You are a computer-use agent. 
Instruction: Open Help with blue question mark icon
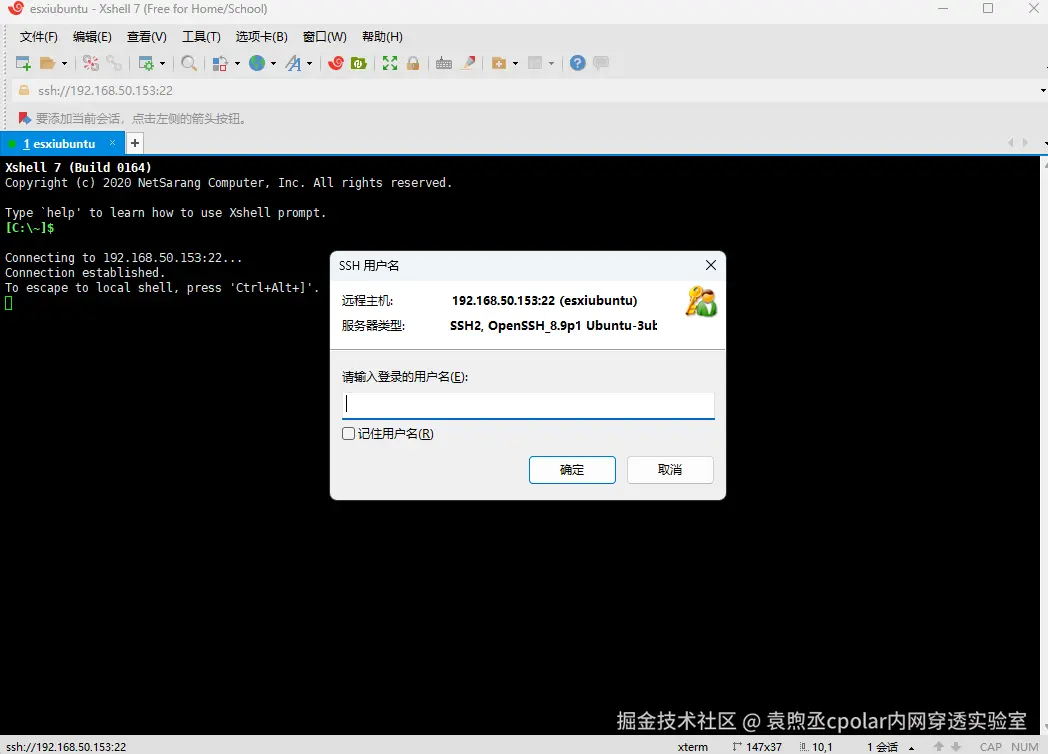[577, 63]
